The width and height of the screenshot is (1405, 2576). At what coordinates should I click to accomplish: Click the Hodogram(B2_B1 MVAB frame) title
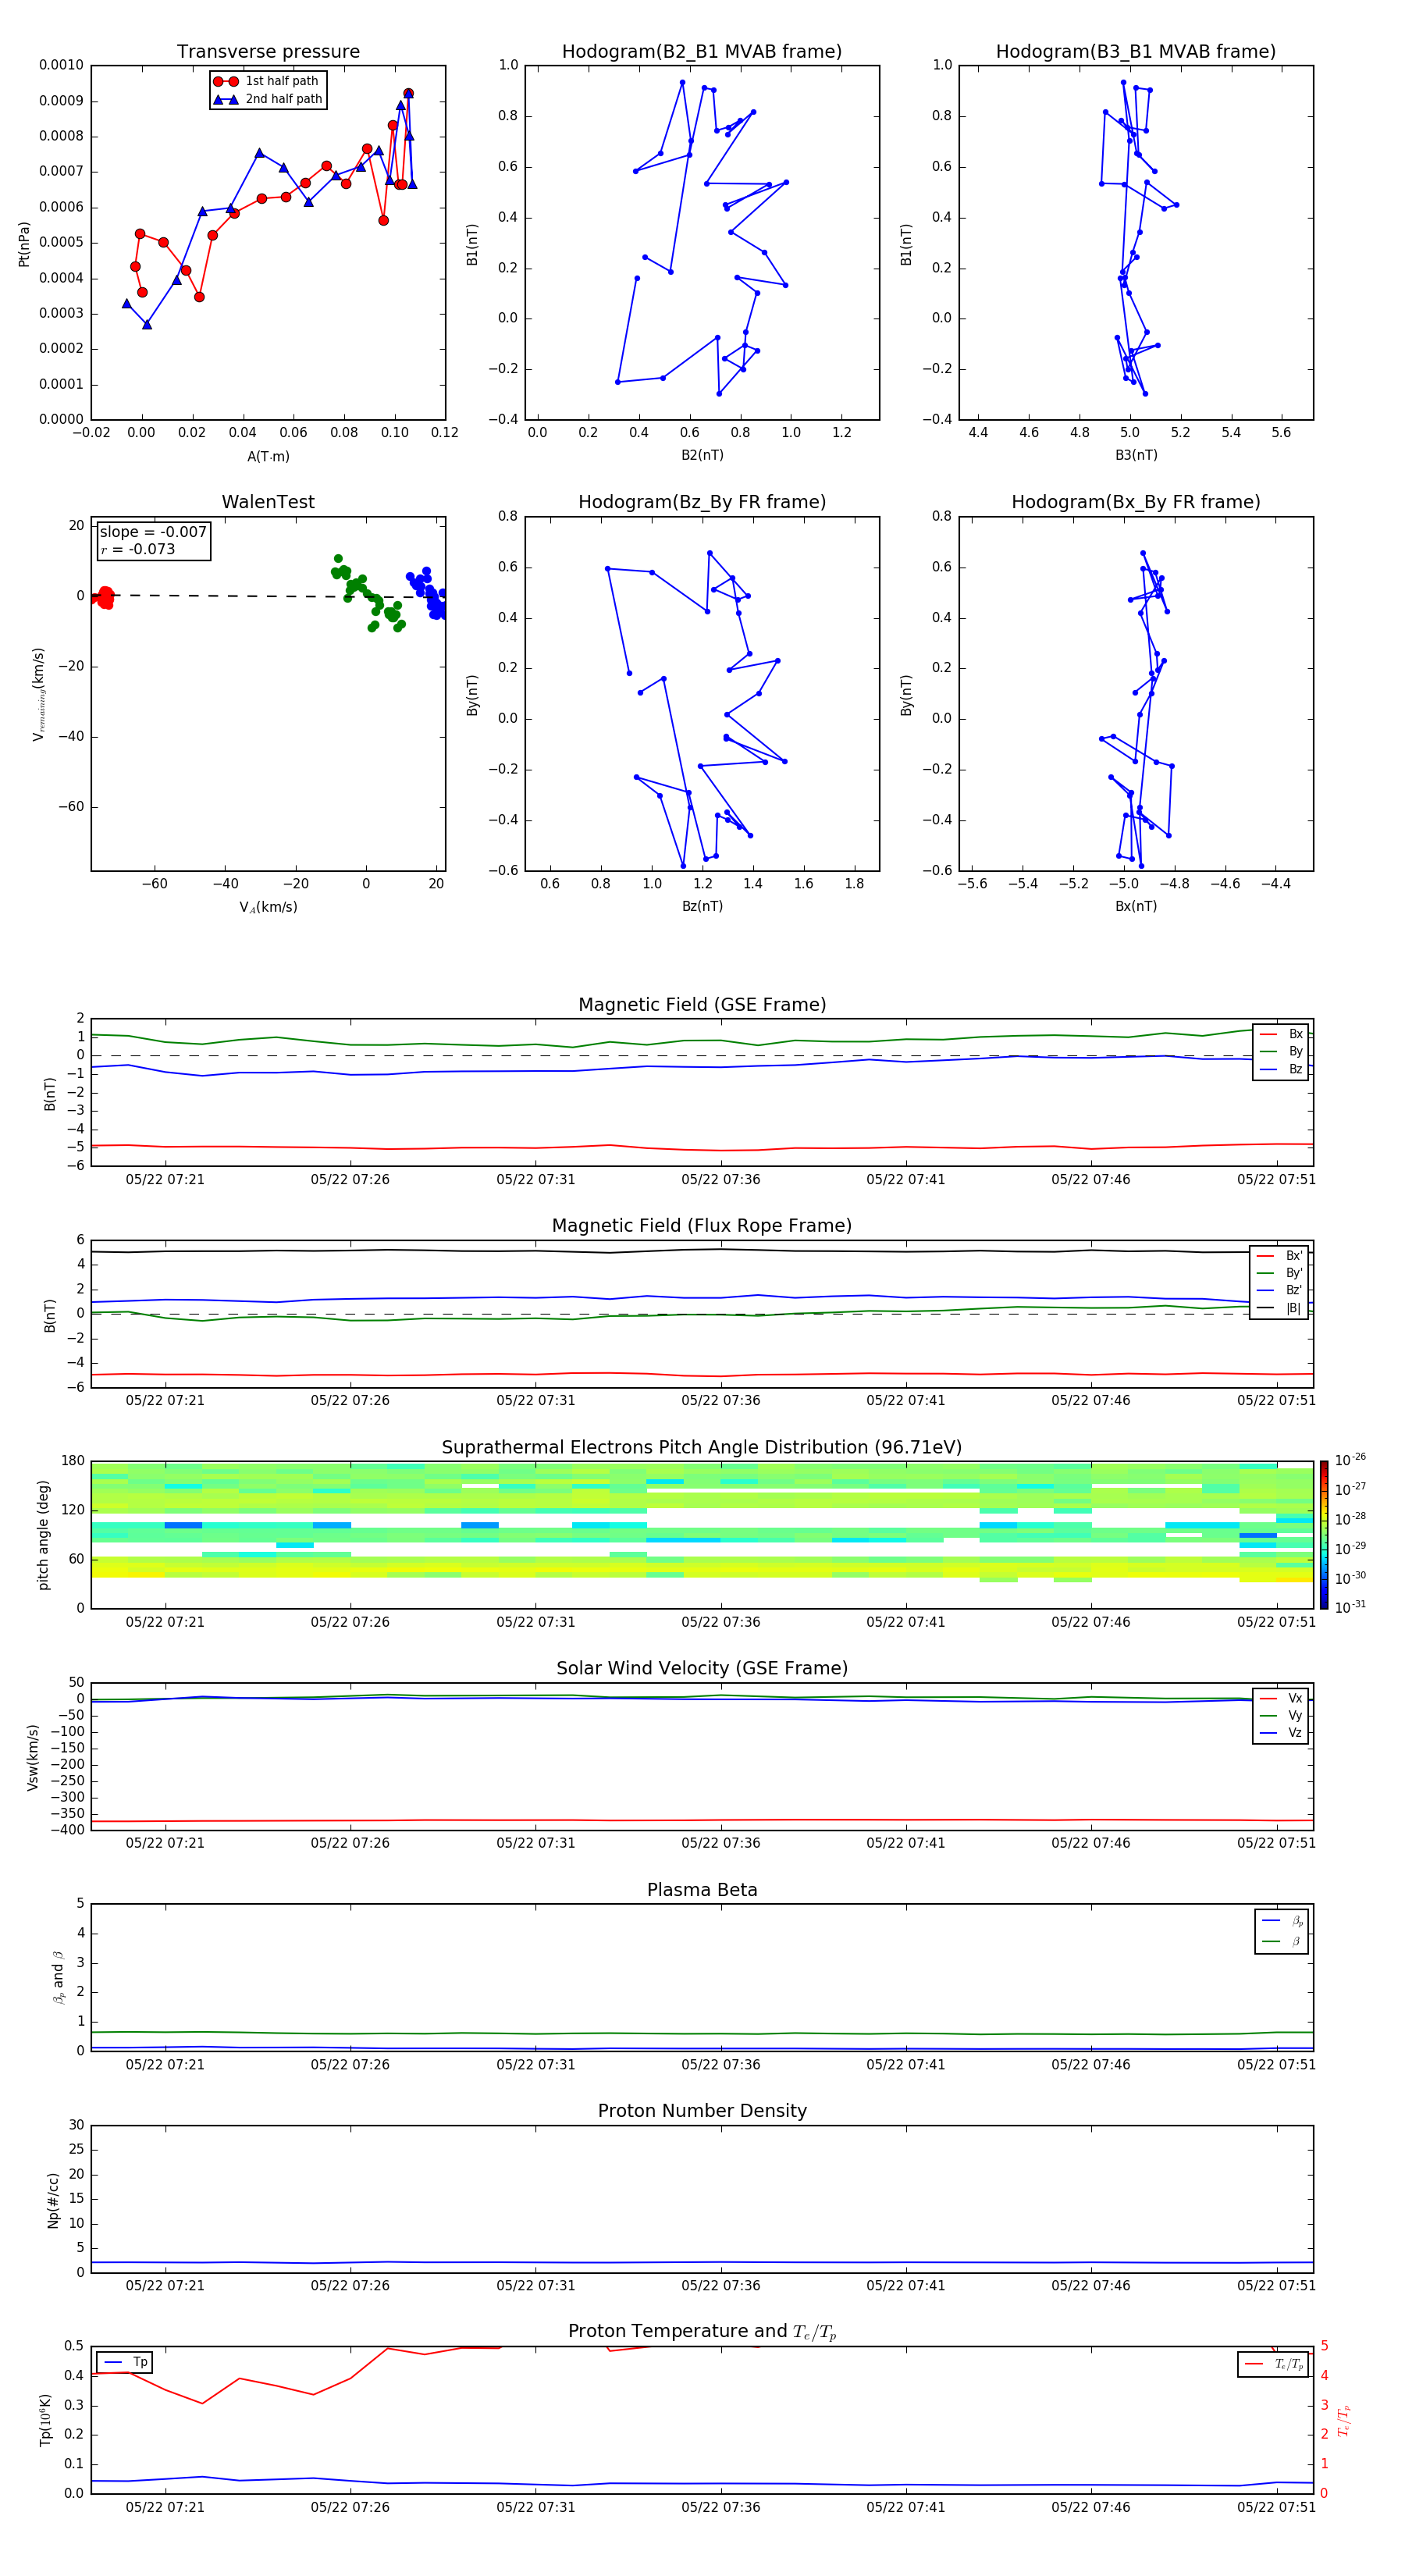pyautogui.click(x=702, y=52)
